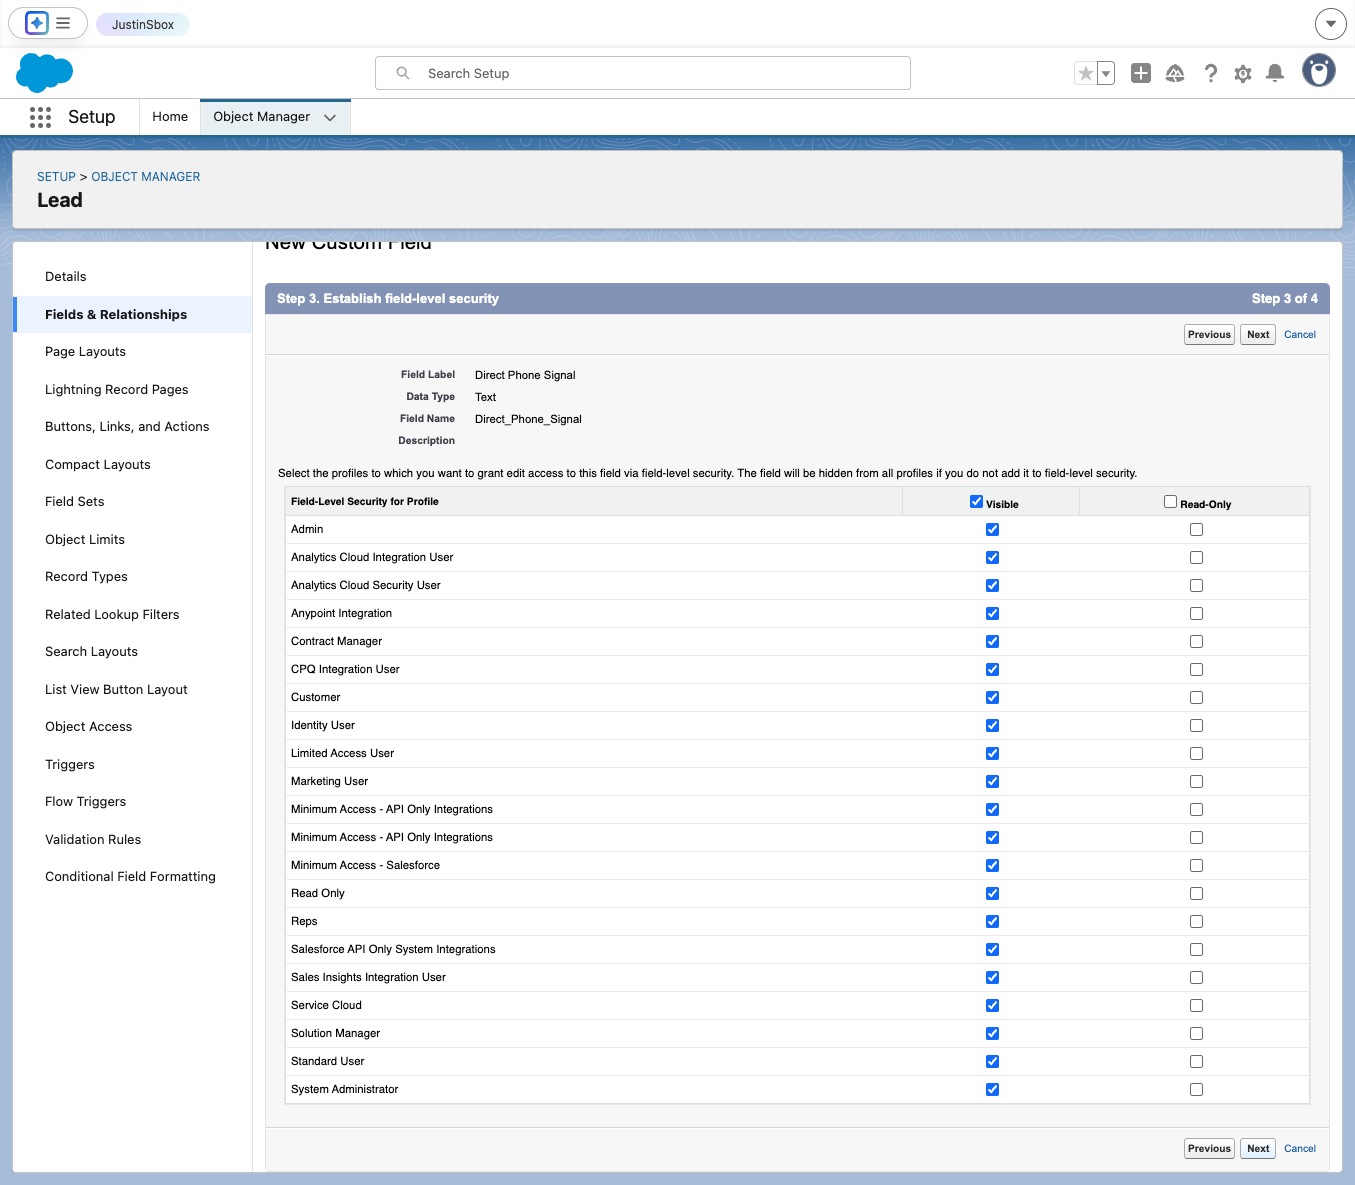The image size is (1355, 1185).
Task: Open the favorites list dropdown arrow
Action: pyautogui.click(x=1106, y=73)
